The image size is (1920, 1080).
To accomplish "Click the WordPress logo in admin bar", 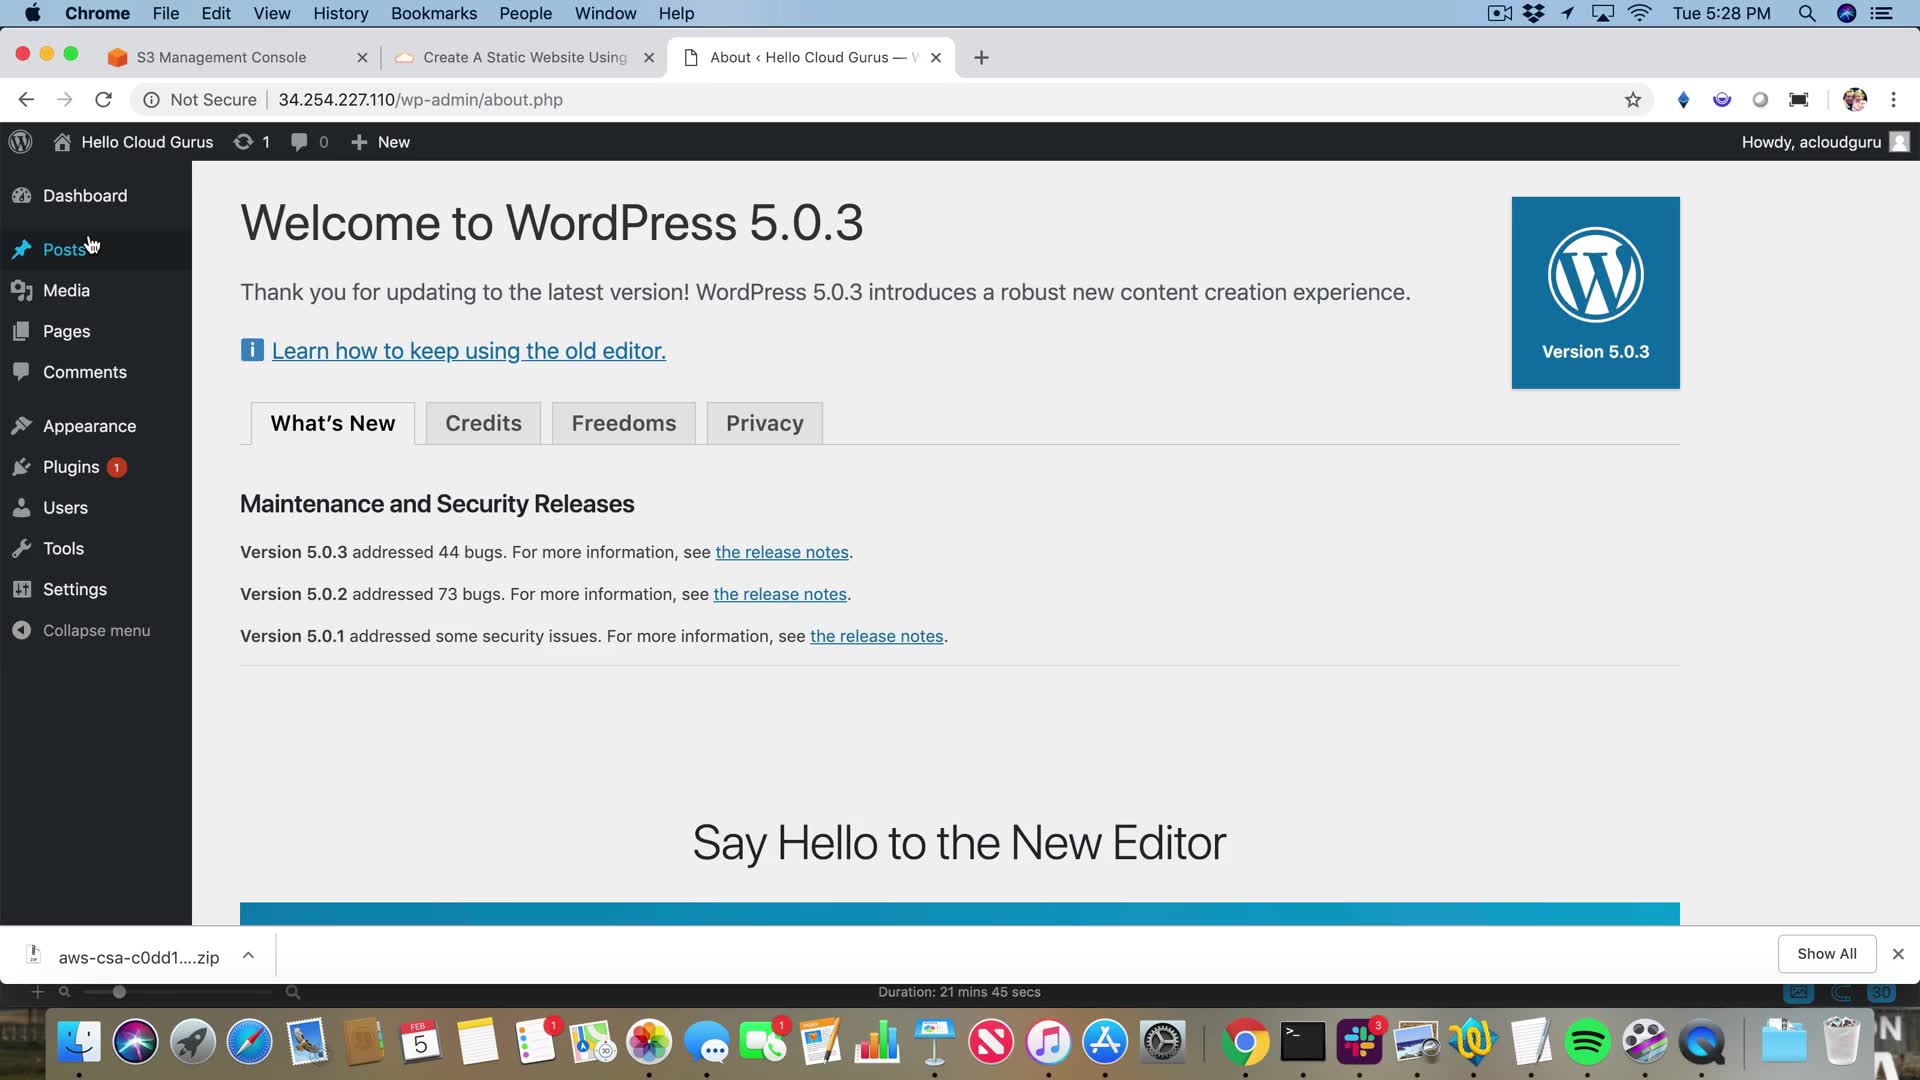I will [x=21, y=142].
